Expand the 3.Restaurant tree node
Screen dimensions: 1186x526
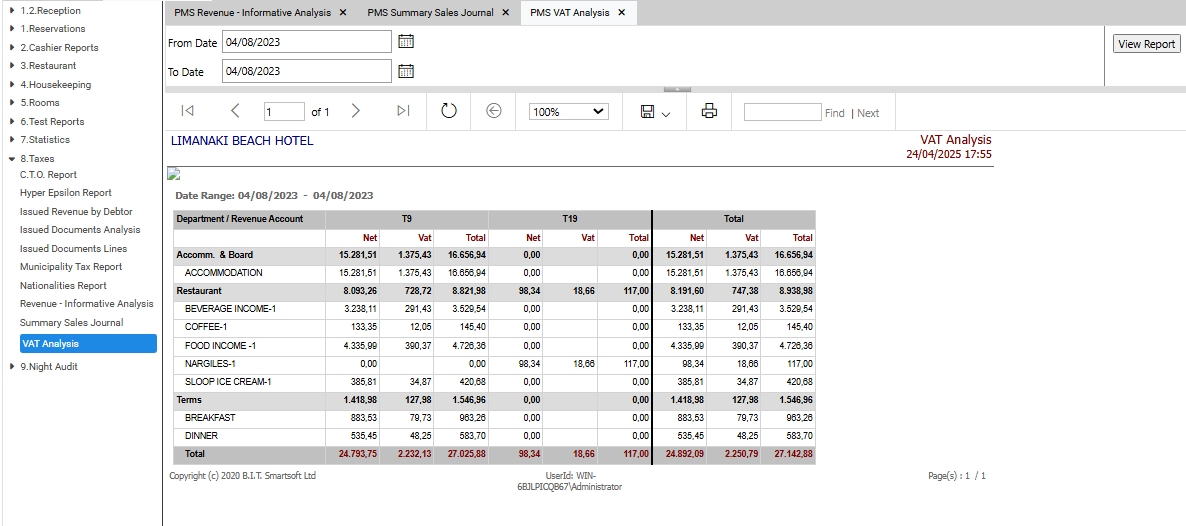[x=11, y=66]
